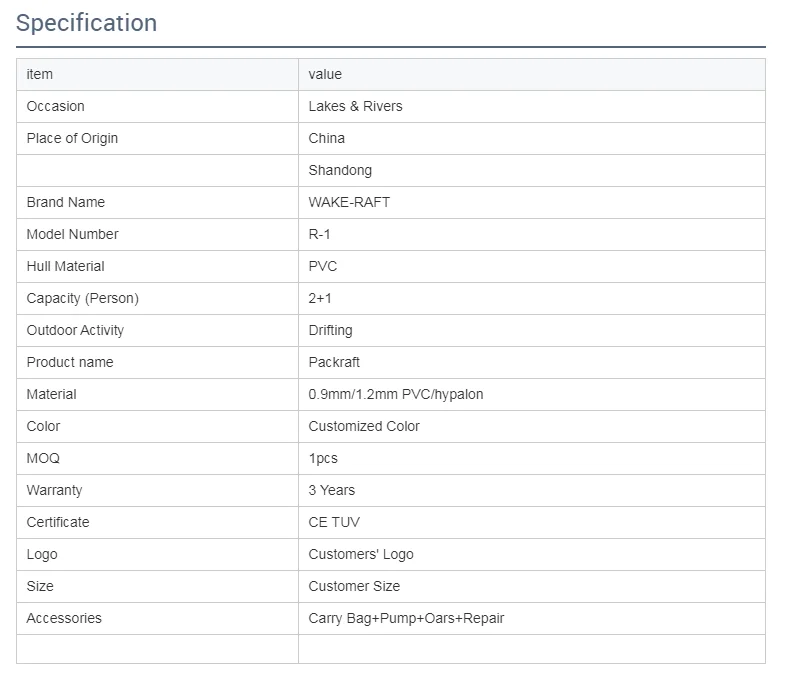Click the 'MOQ' row label
This screenshot has height=679, width=793.
43,458
